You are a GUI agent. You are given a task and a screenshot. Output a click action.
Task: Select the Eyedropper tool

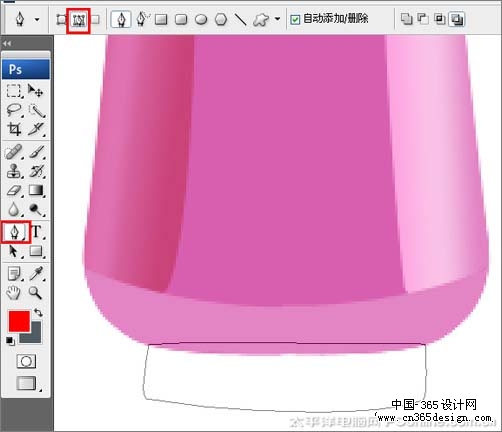click(x=36, y=274)
